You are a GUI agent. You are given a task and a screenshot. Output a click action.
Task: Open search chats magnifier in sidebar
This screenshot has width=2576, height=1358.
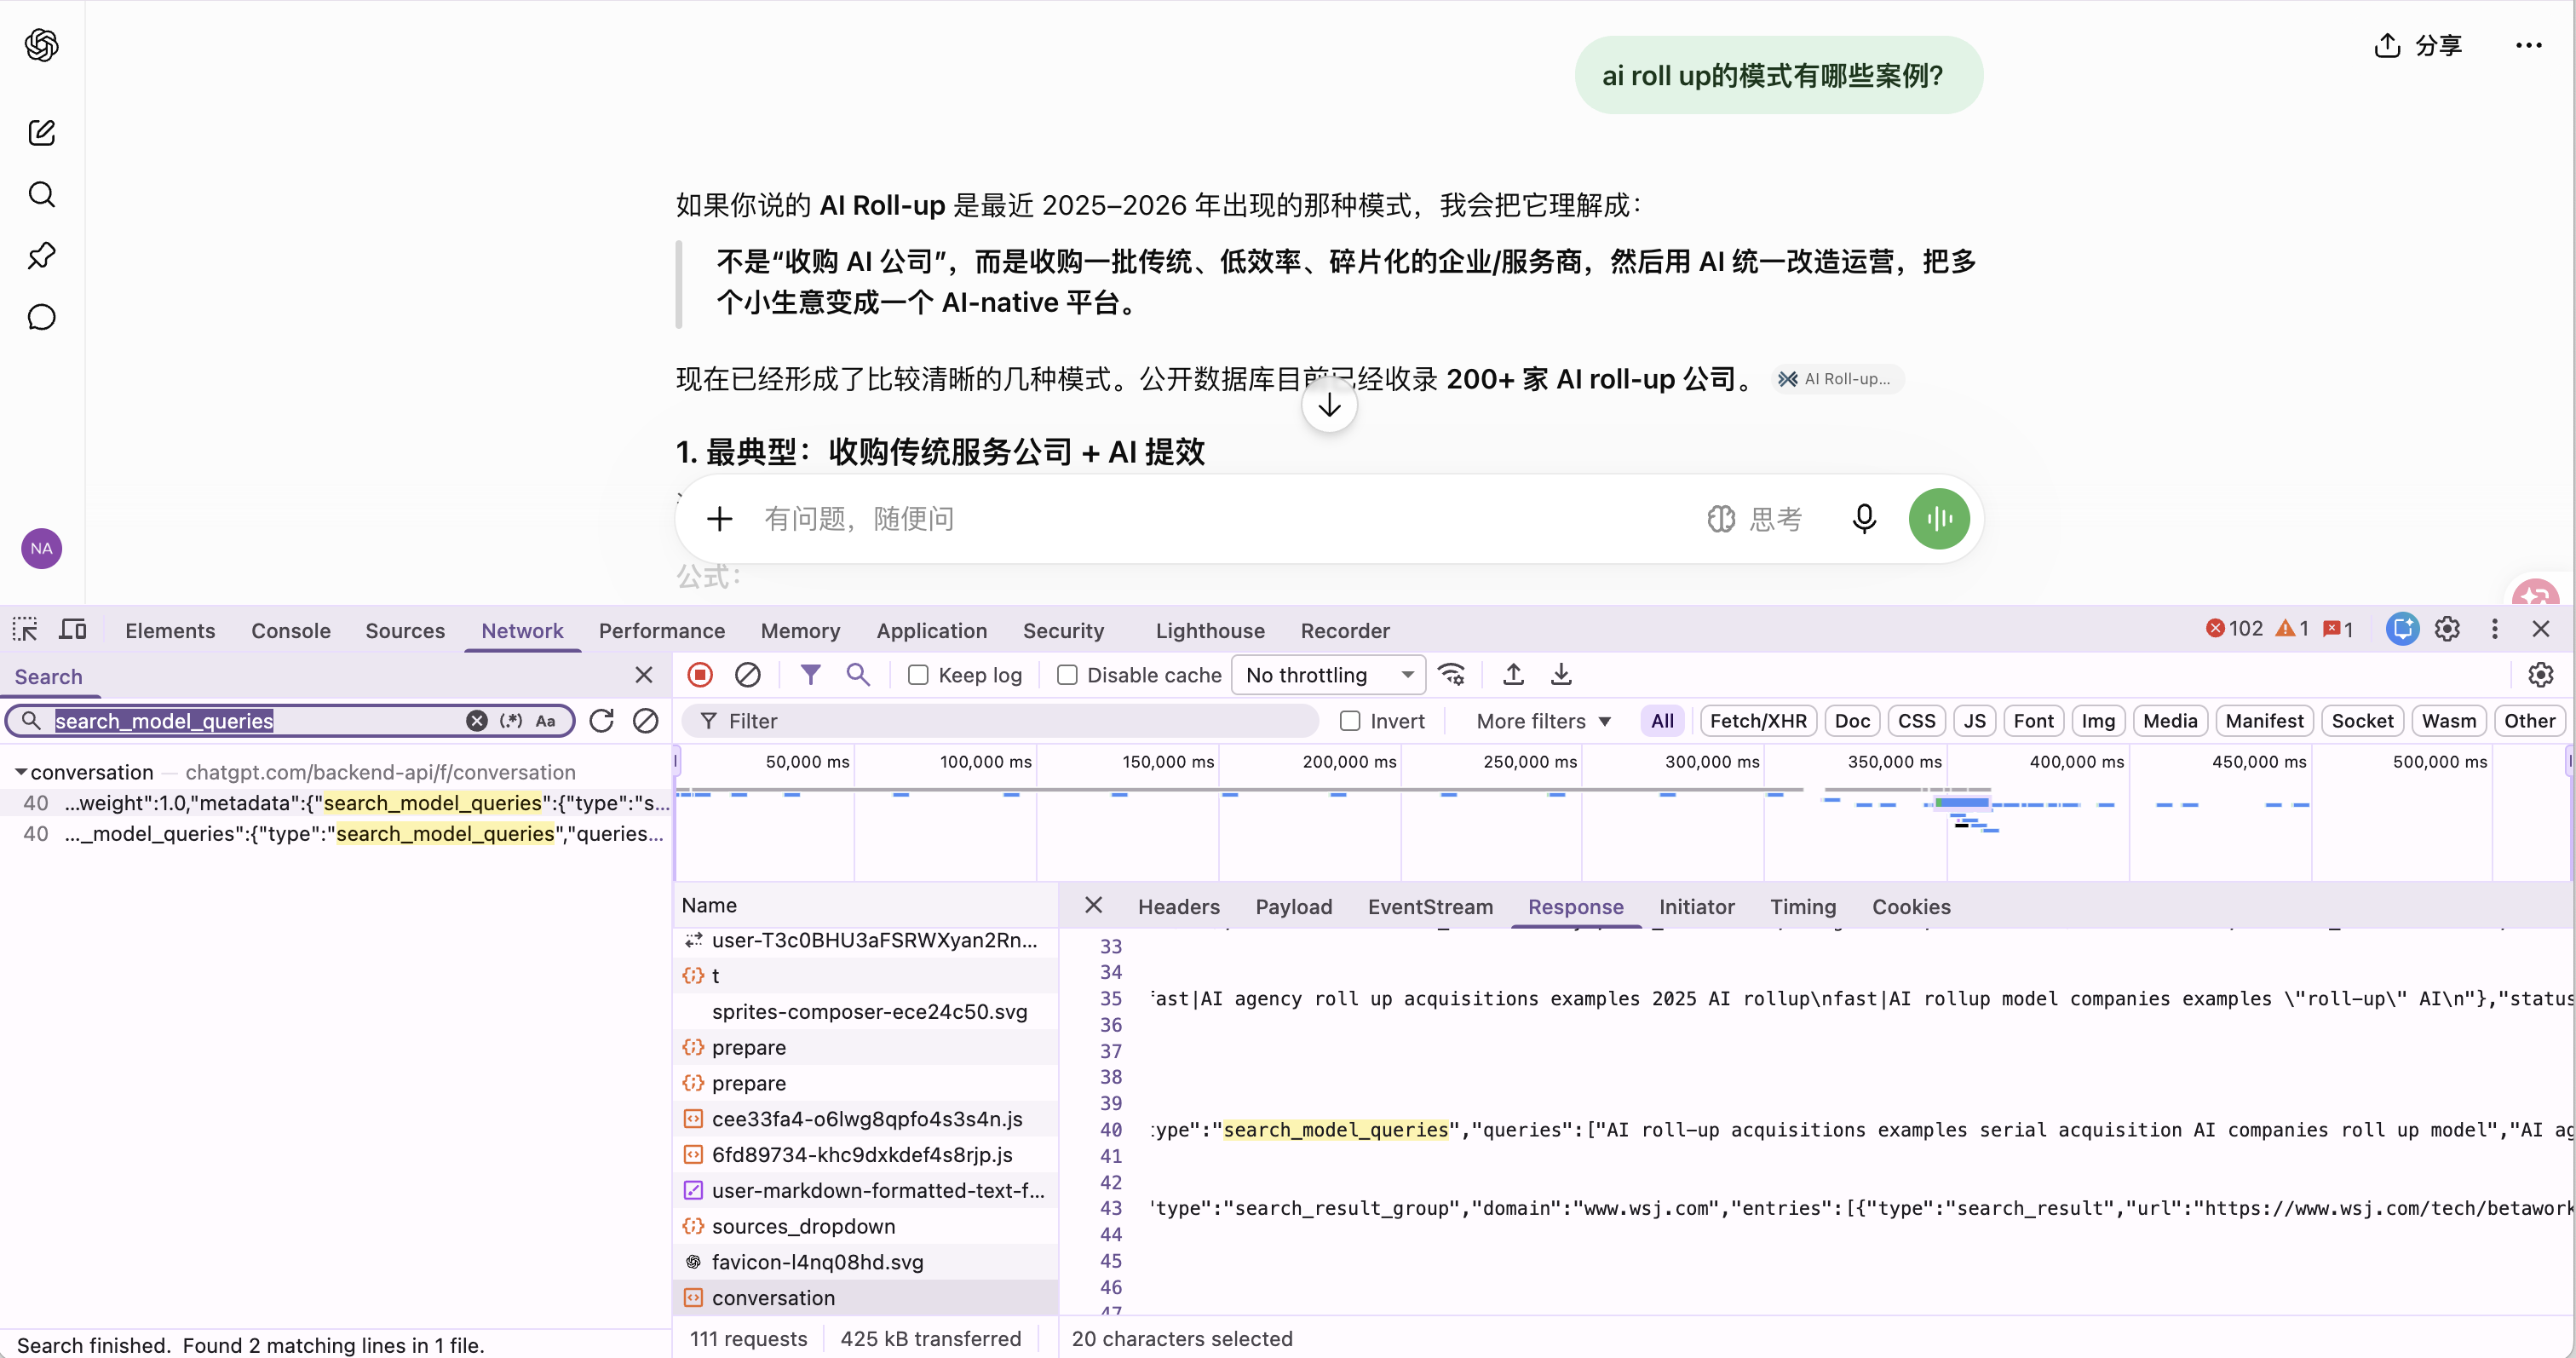tap(41, 194)
